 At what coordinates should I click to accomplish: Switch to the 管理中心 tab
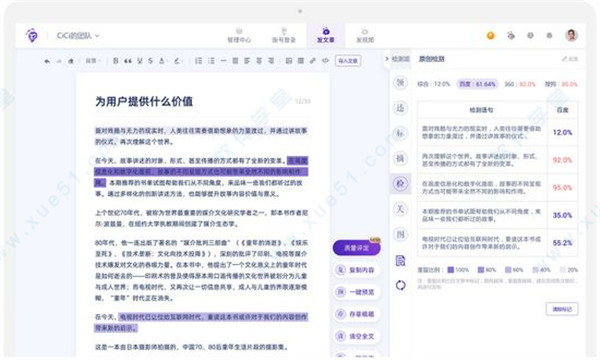(x=239, y=35)
